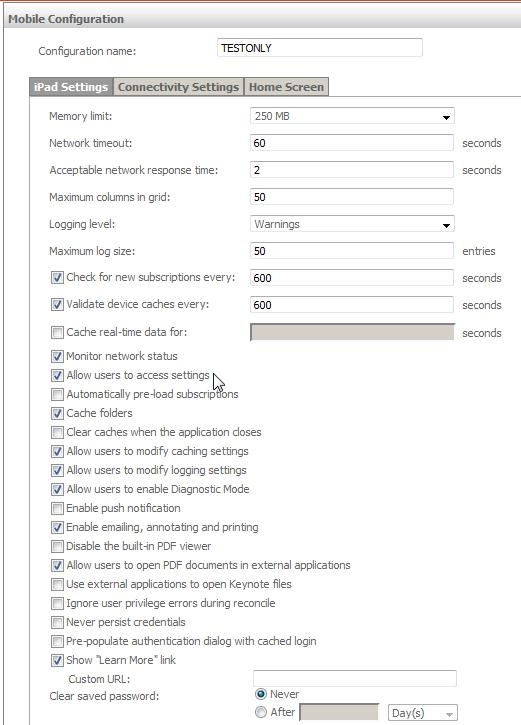The image size is (521, 725).
Task: Choose Never for clear saved password
Action: tap(261, 694)
